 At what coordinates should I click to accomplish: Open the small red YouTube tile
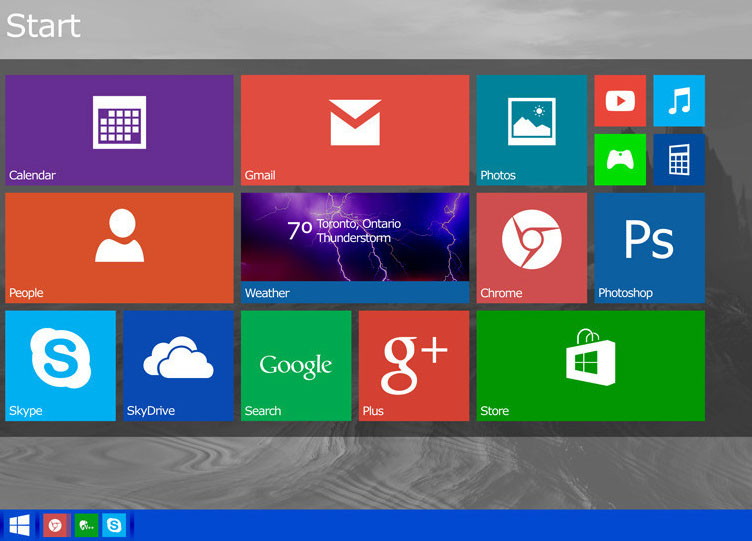point(620,101)
